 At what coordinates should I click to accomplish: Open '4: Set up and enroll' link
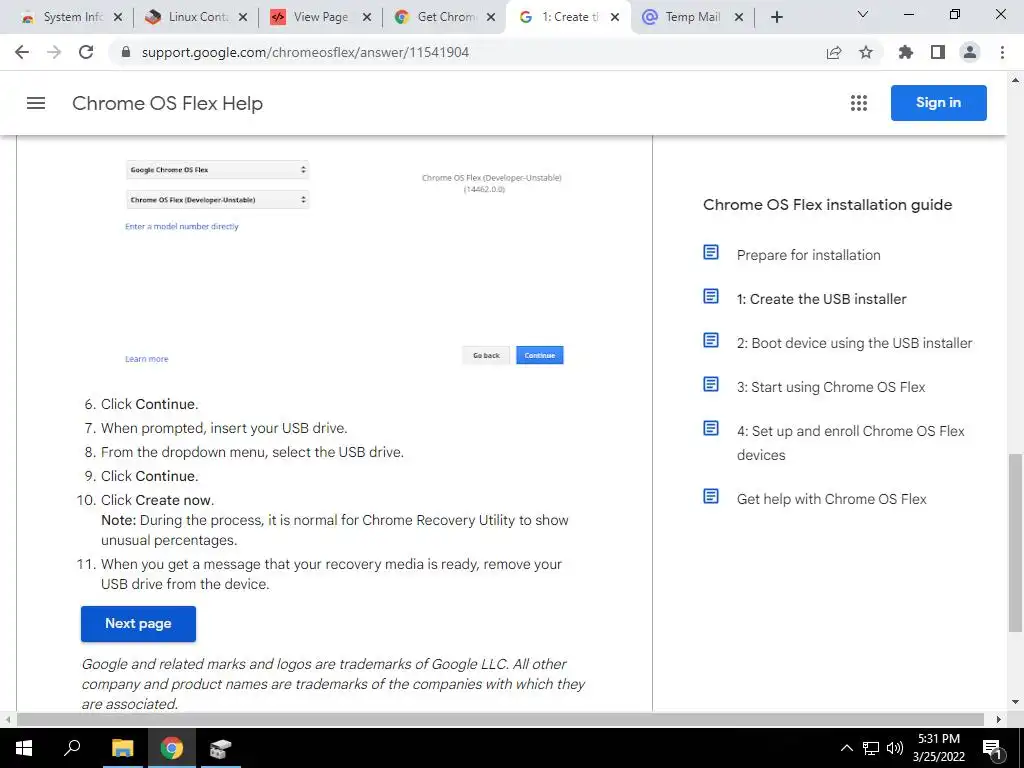tap(850, 443)
